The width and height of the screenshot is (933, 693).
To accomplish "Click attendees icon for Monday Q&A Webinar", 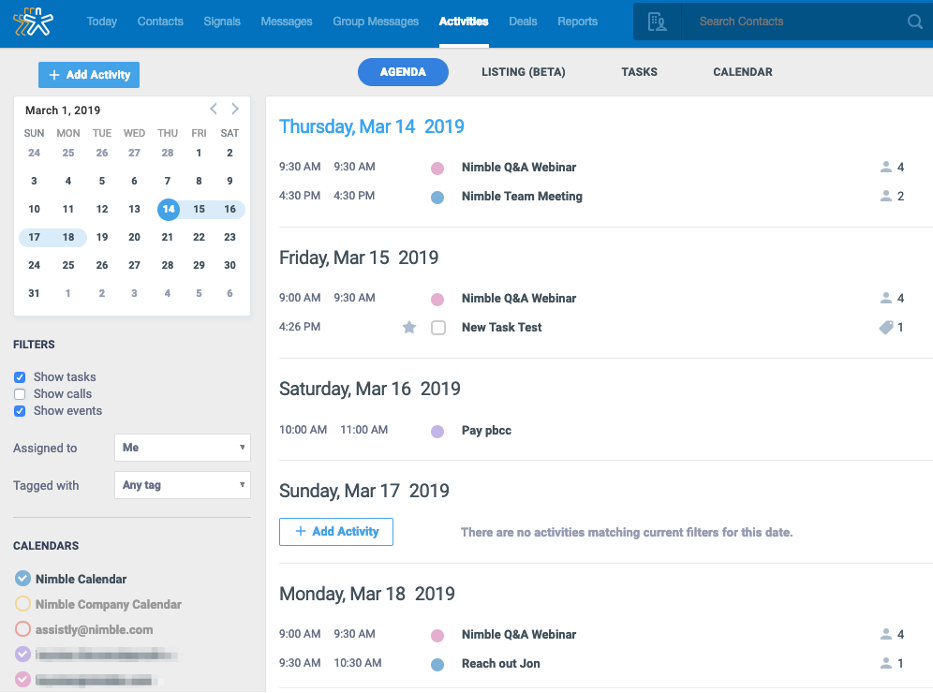I will (886, 634).
